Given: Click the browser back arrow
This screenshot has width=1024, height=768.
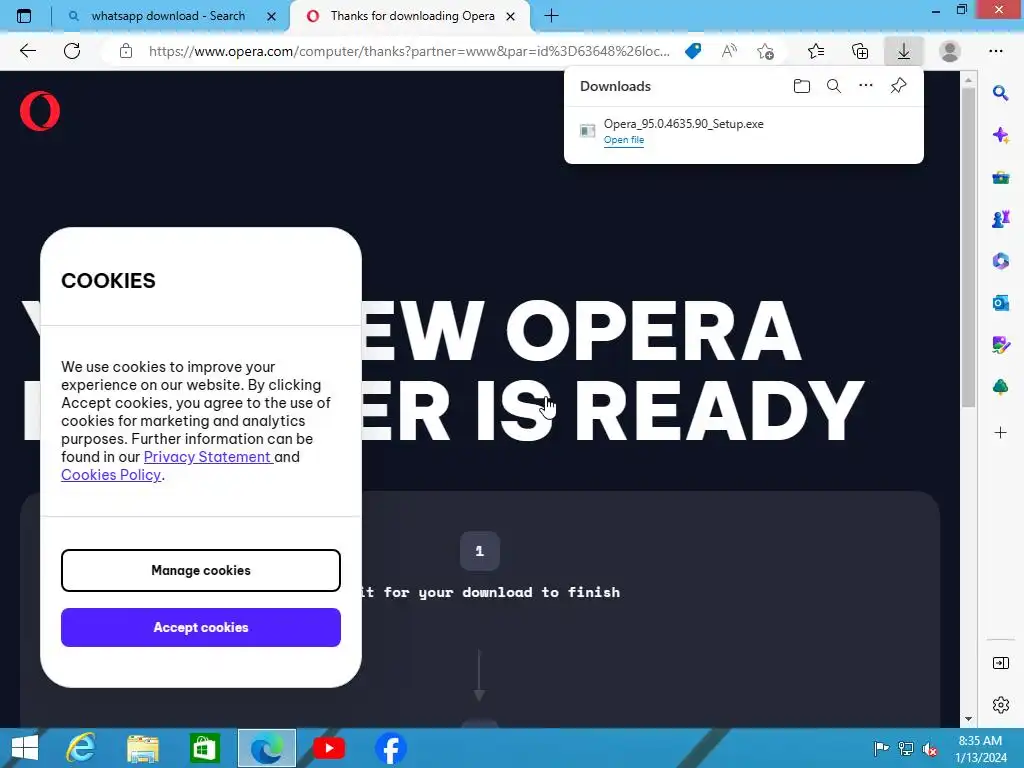Looking at the screenshot, I should click(27, 51).
